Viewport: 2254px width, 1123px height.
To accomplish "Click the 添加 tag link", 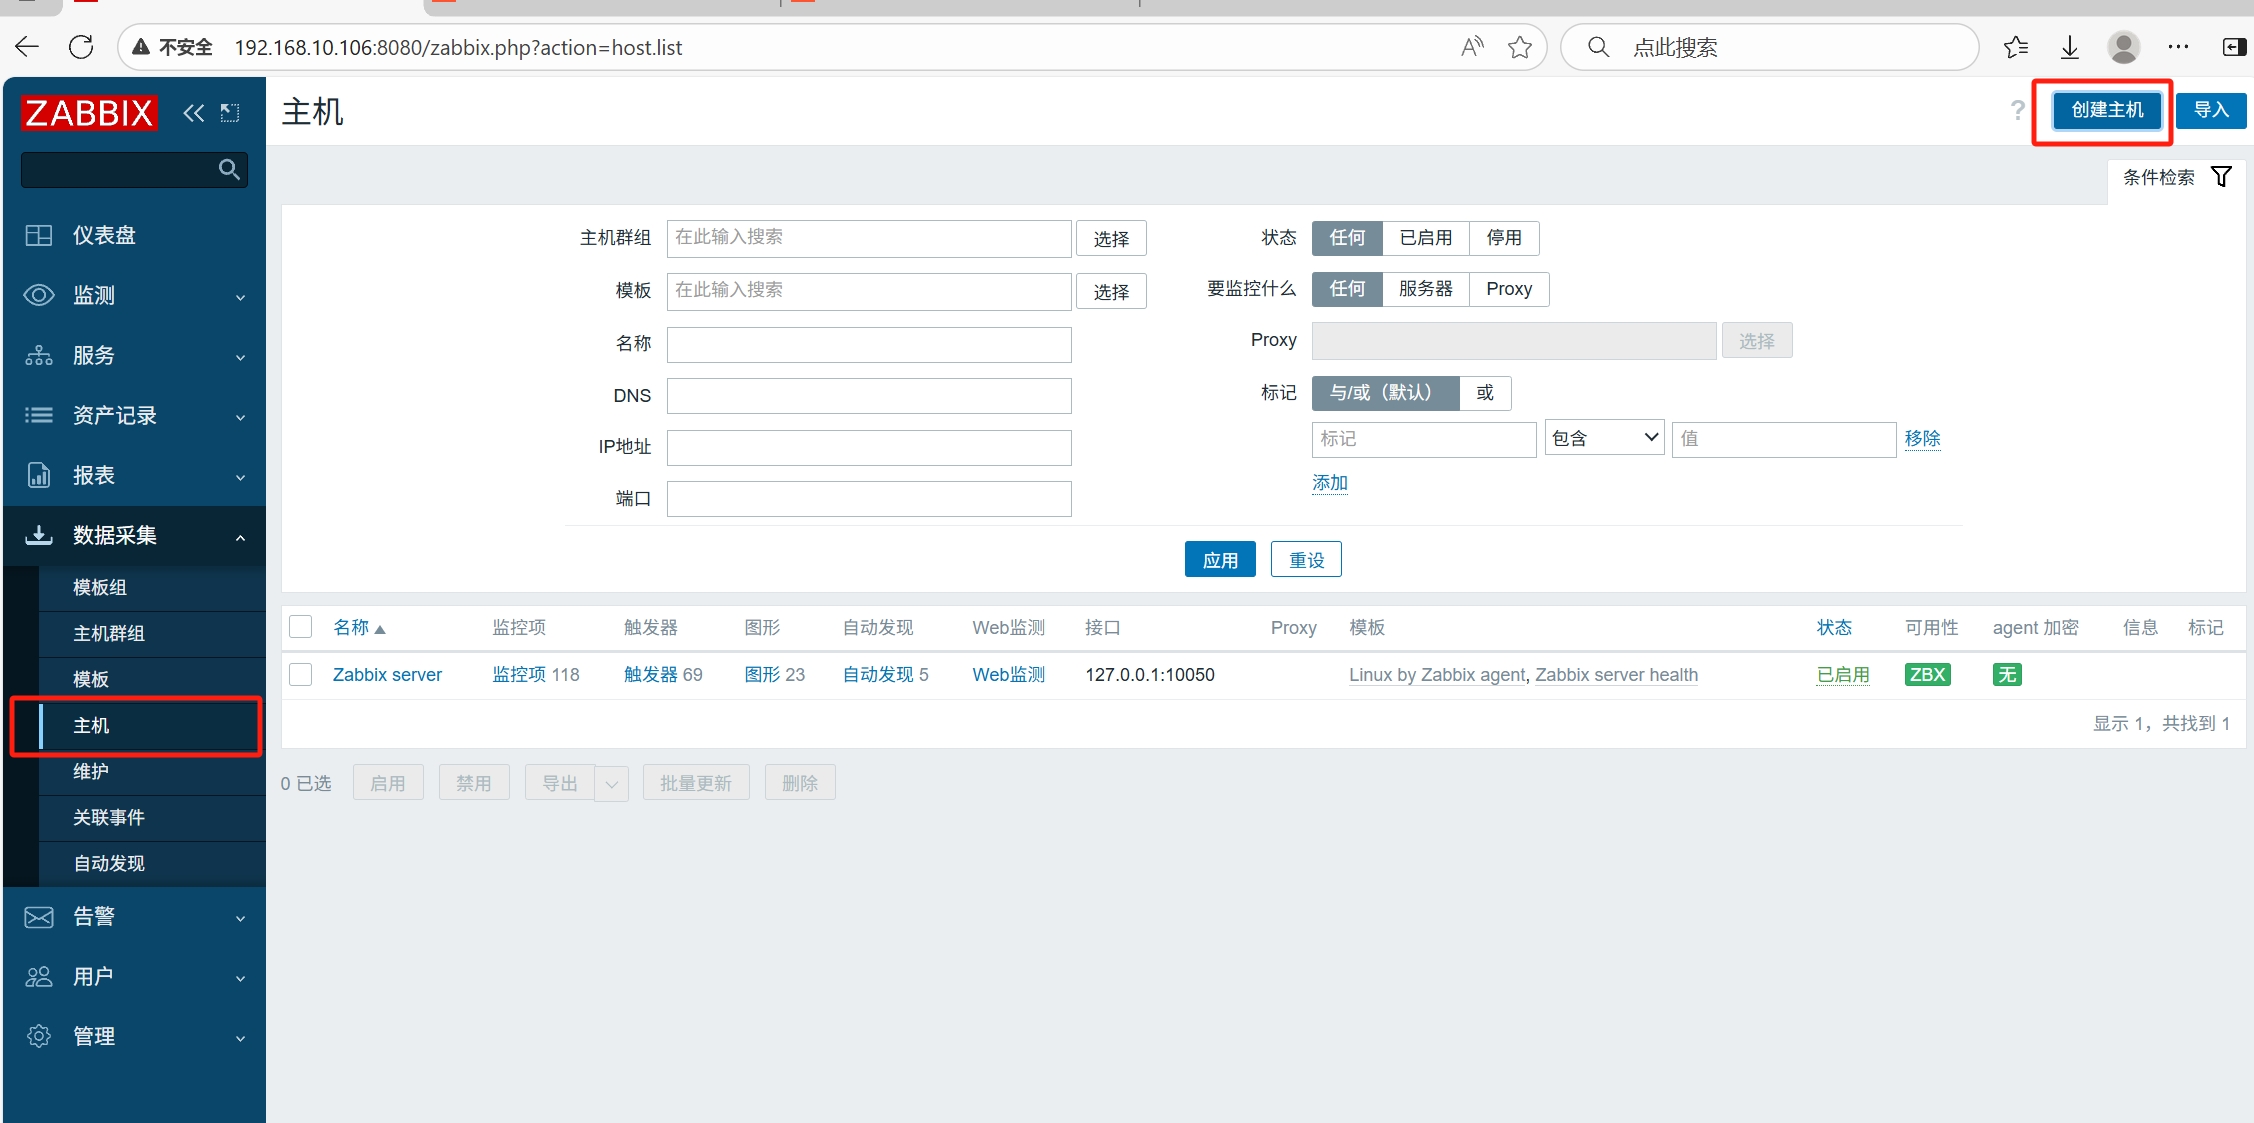I will click(x=1330, y=483).
